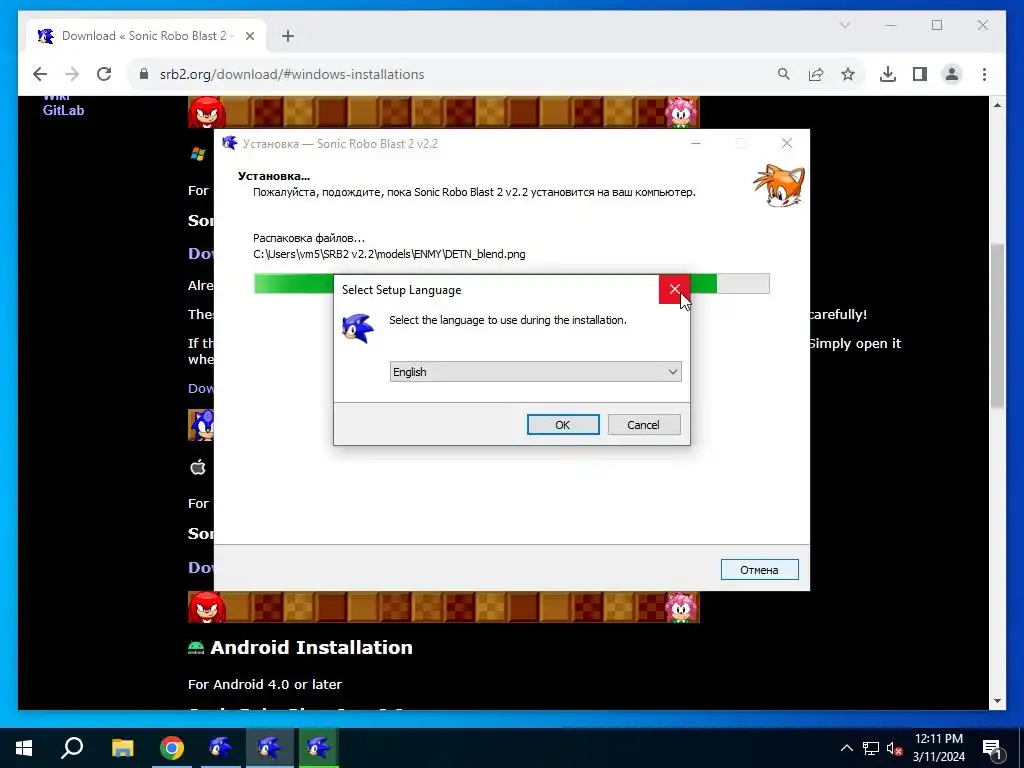
Task: Share this page via the share icon
Action: (x=816, y=74)
